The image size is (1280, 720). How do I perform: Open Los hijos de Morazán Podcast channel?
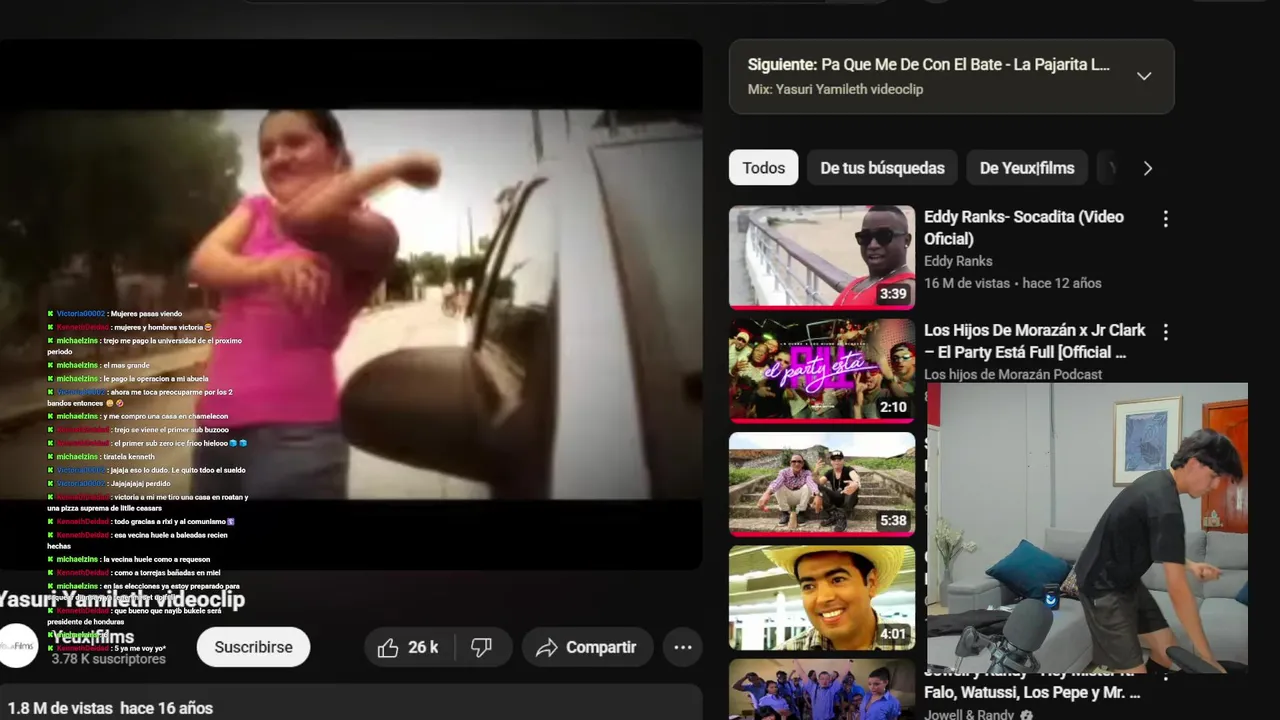[x=1013, y=374]
